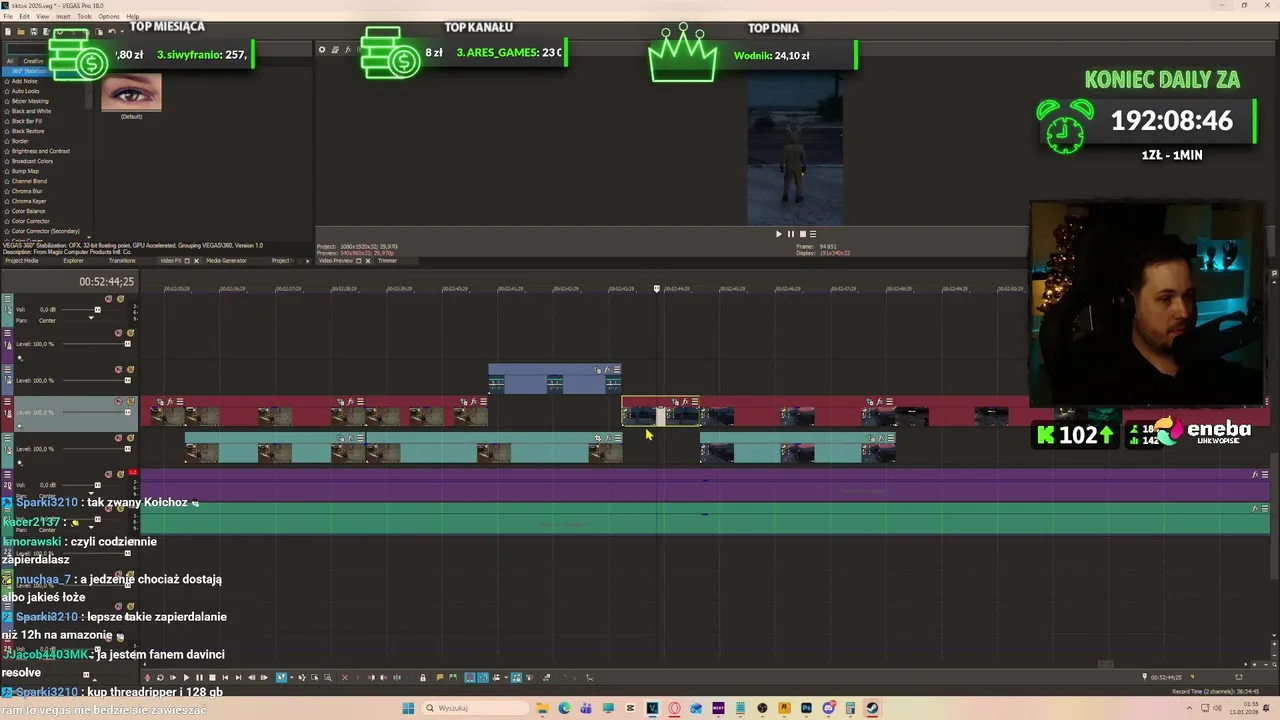Screen dimensions: 1280x720
Task: Open track menu of red video track
Action: (7, 401)
